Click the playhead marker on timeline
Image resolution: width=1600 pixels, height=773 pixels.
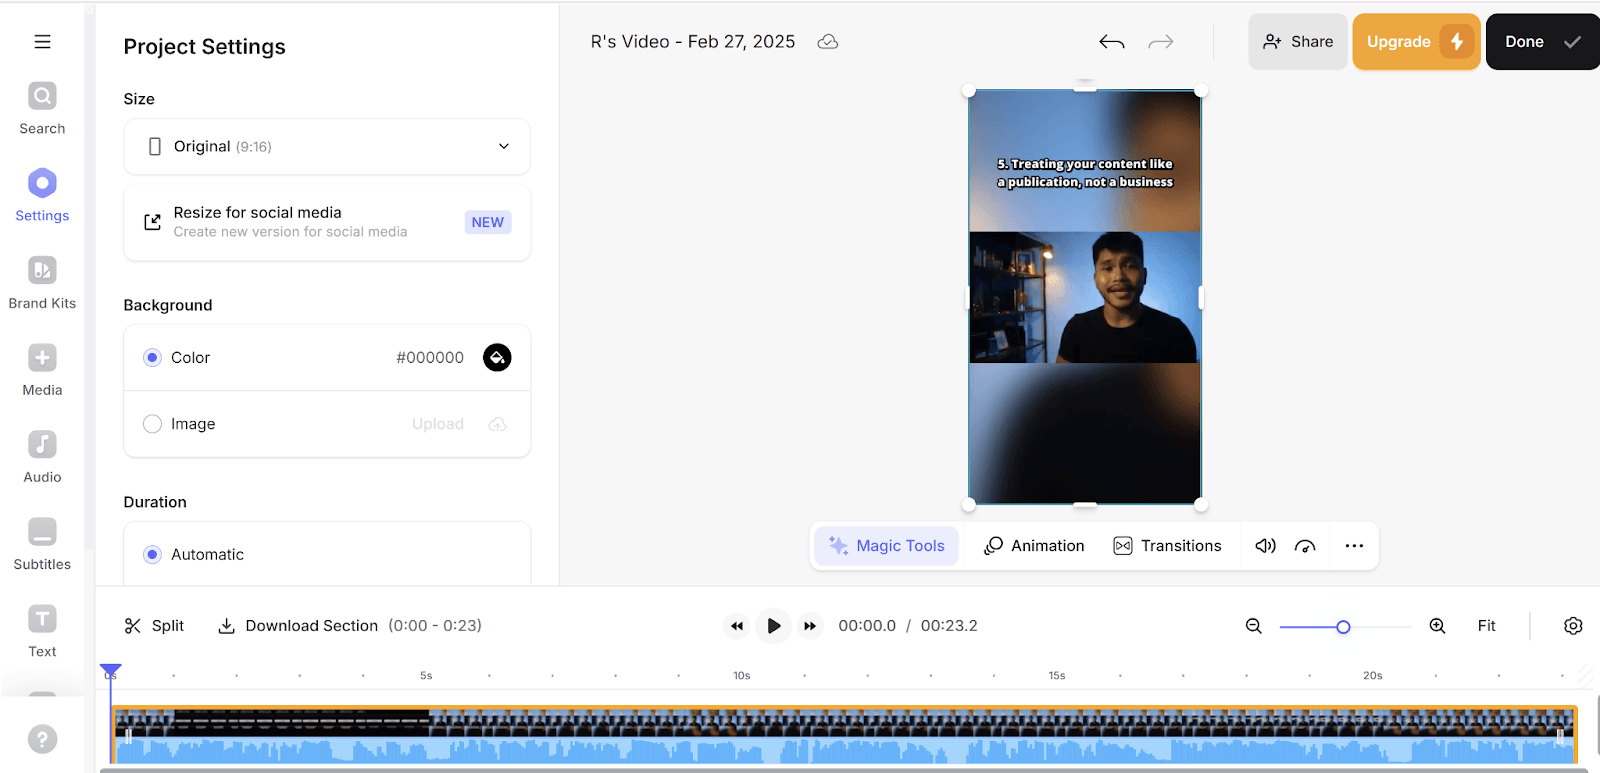(x=110, y=670)
